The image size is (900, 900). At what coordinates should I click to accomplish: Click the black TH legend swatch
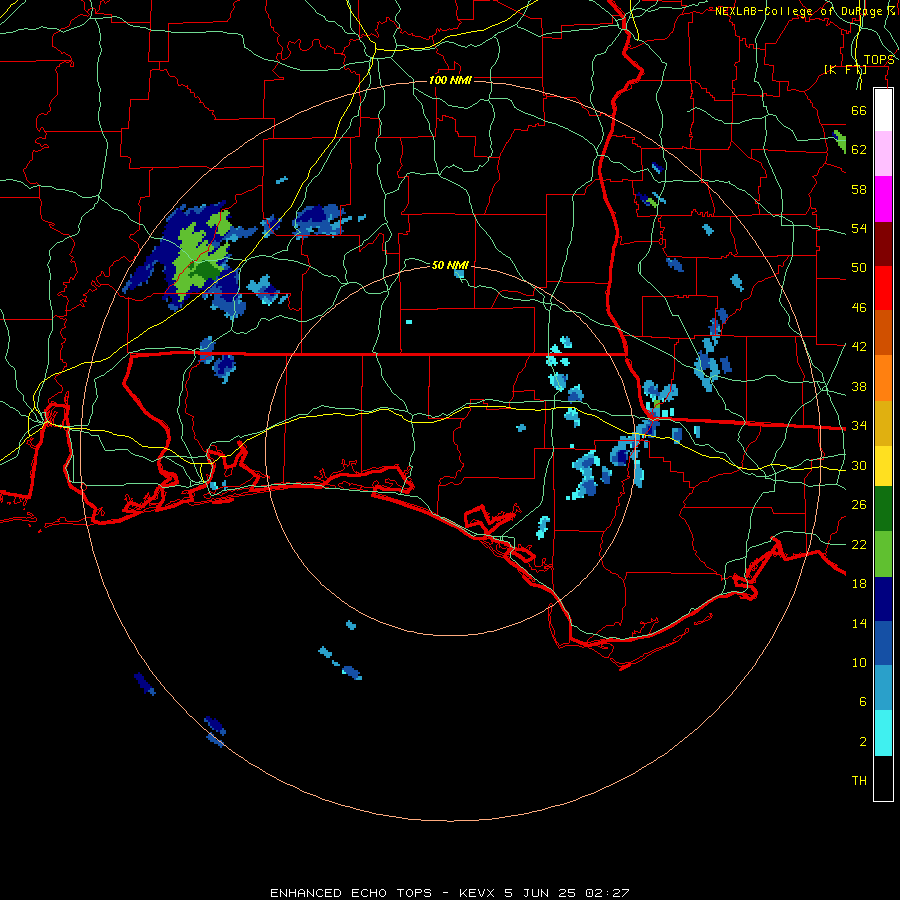(x=883, y=778)
